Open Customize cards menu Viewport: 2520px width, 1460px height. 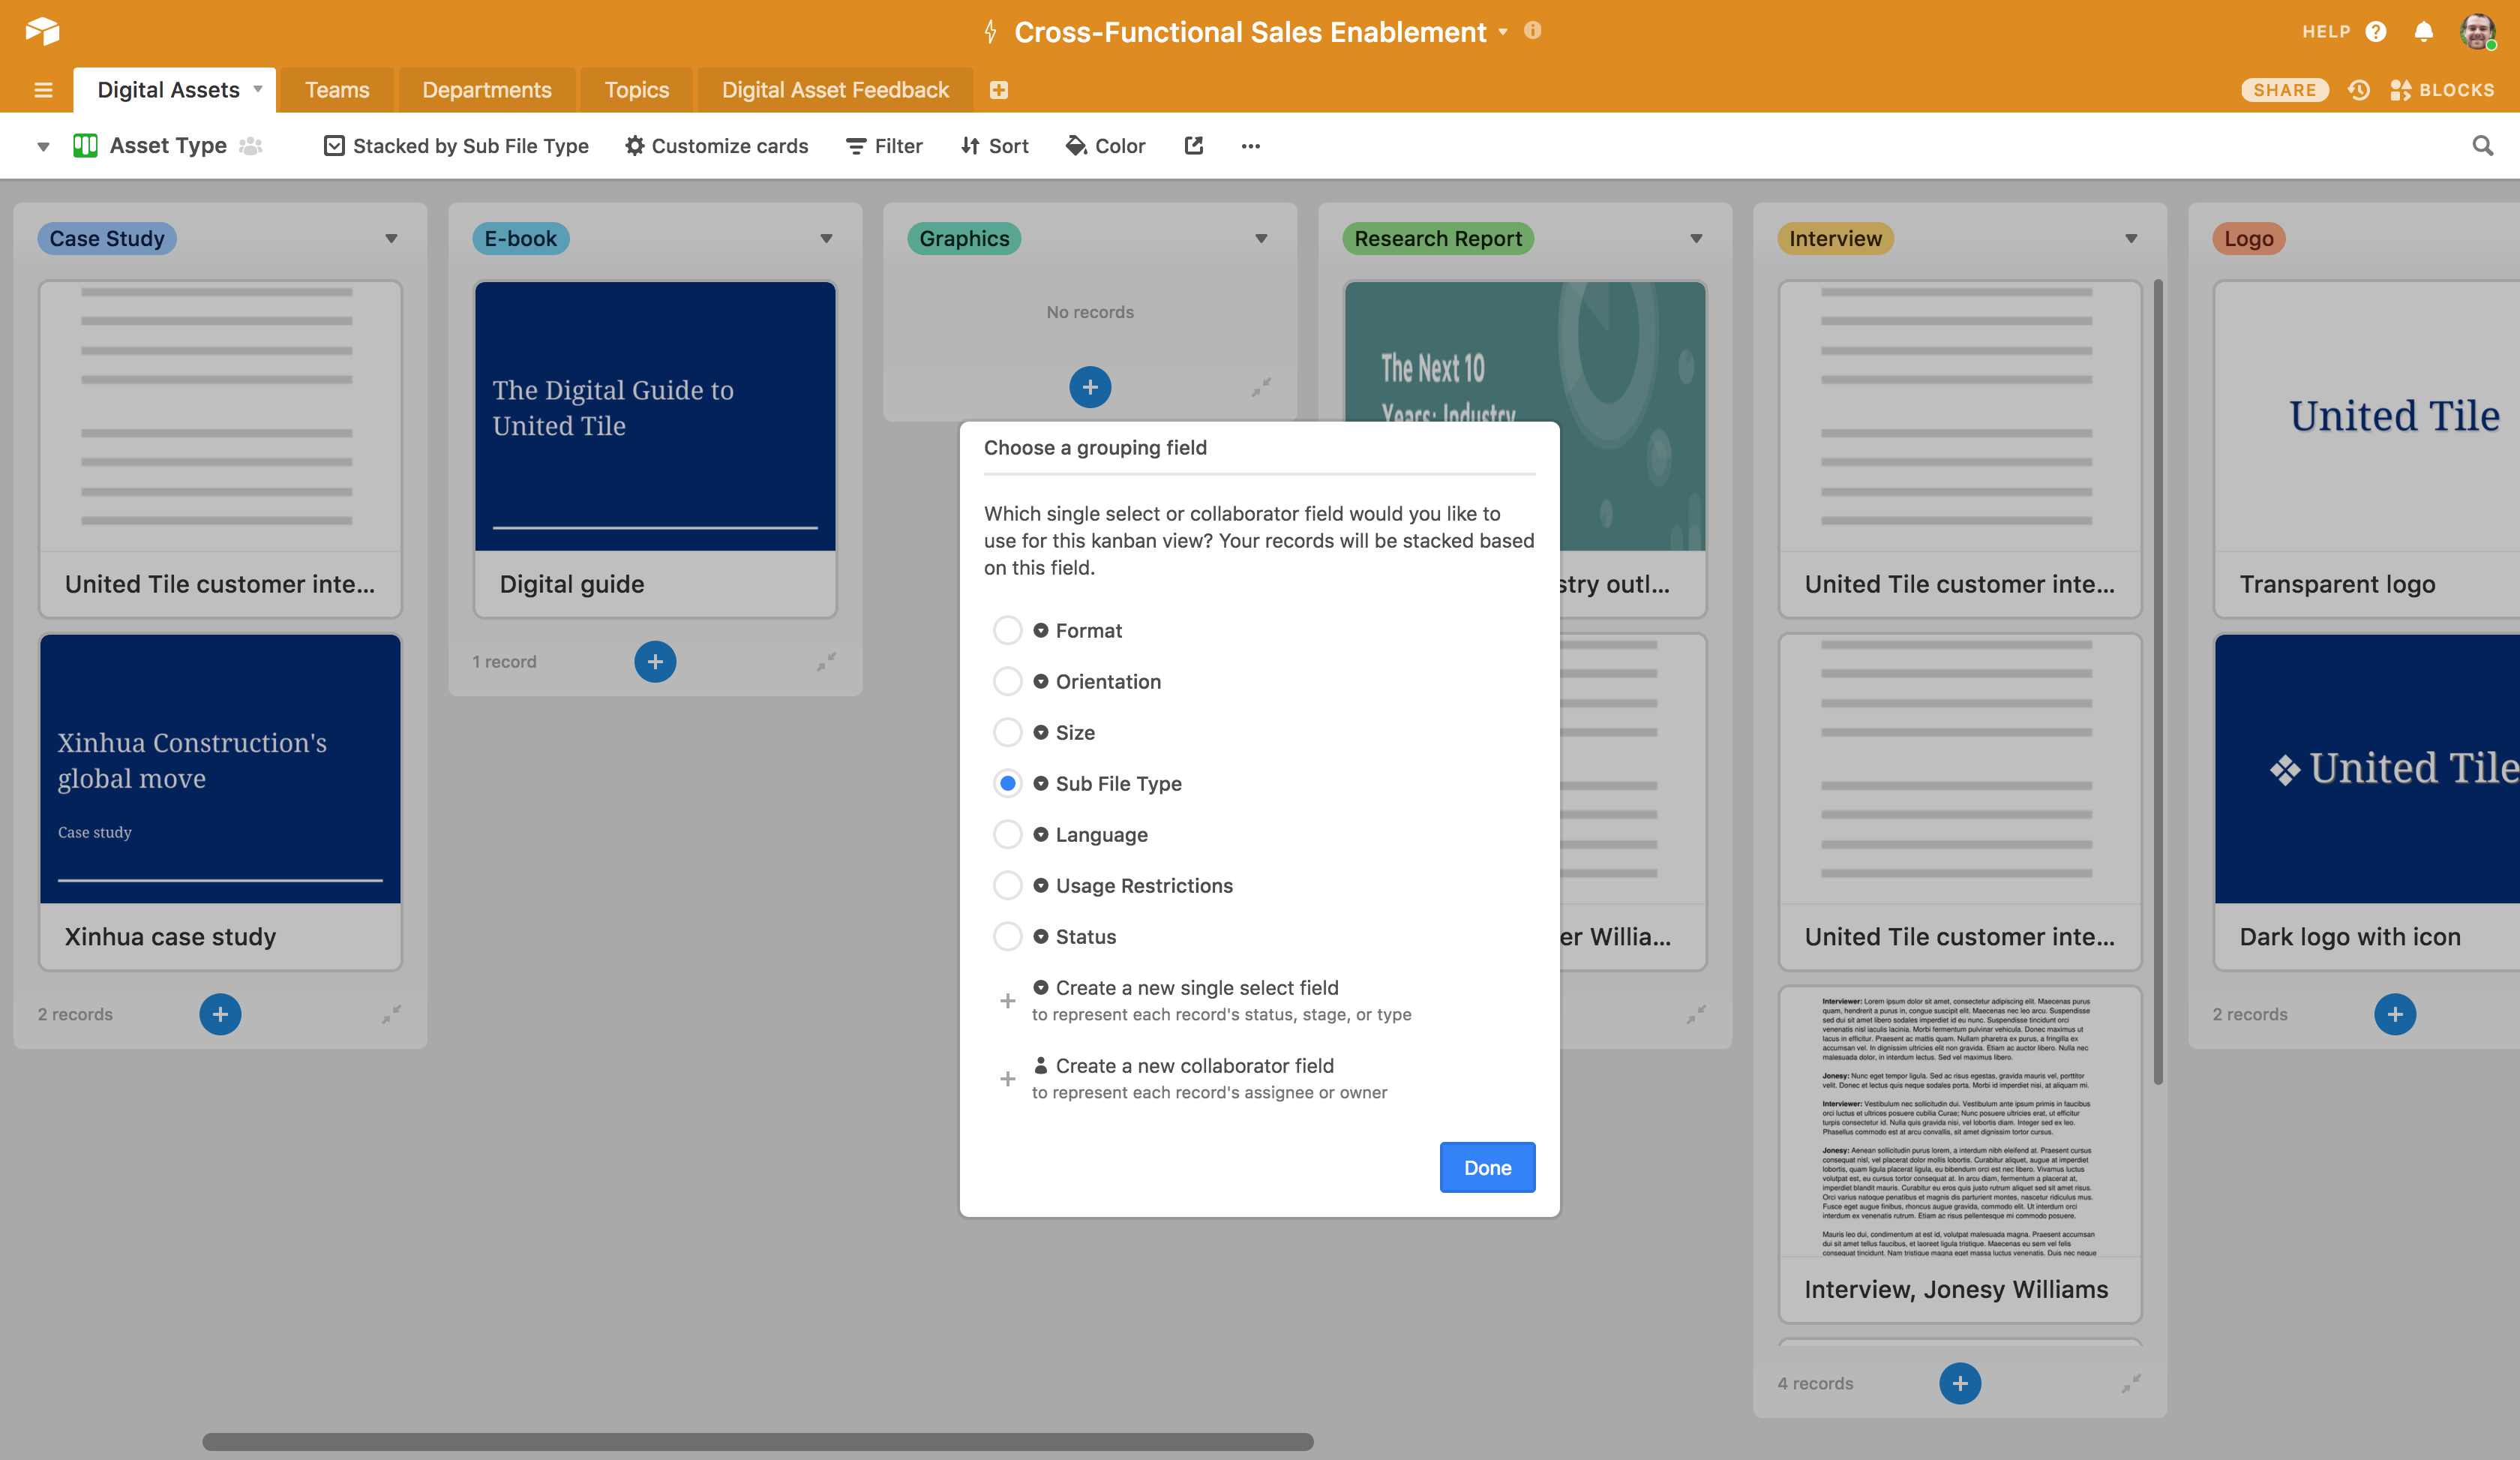pyautogui.click(x=717, y=146)
